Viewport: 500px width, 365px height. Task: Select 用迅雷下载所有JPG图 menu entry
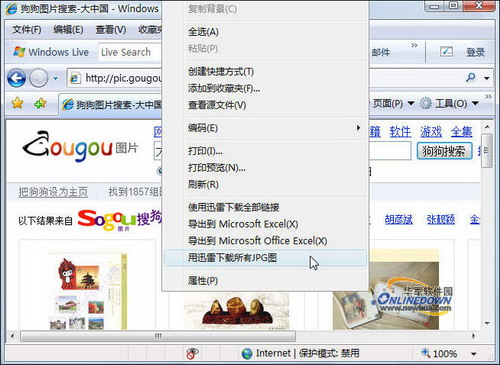tap(265, 258)
